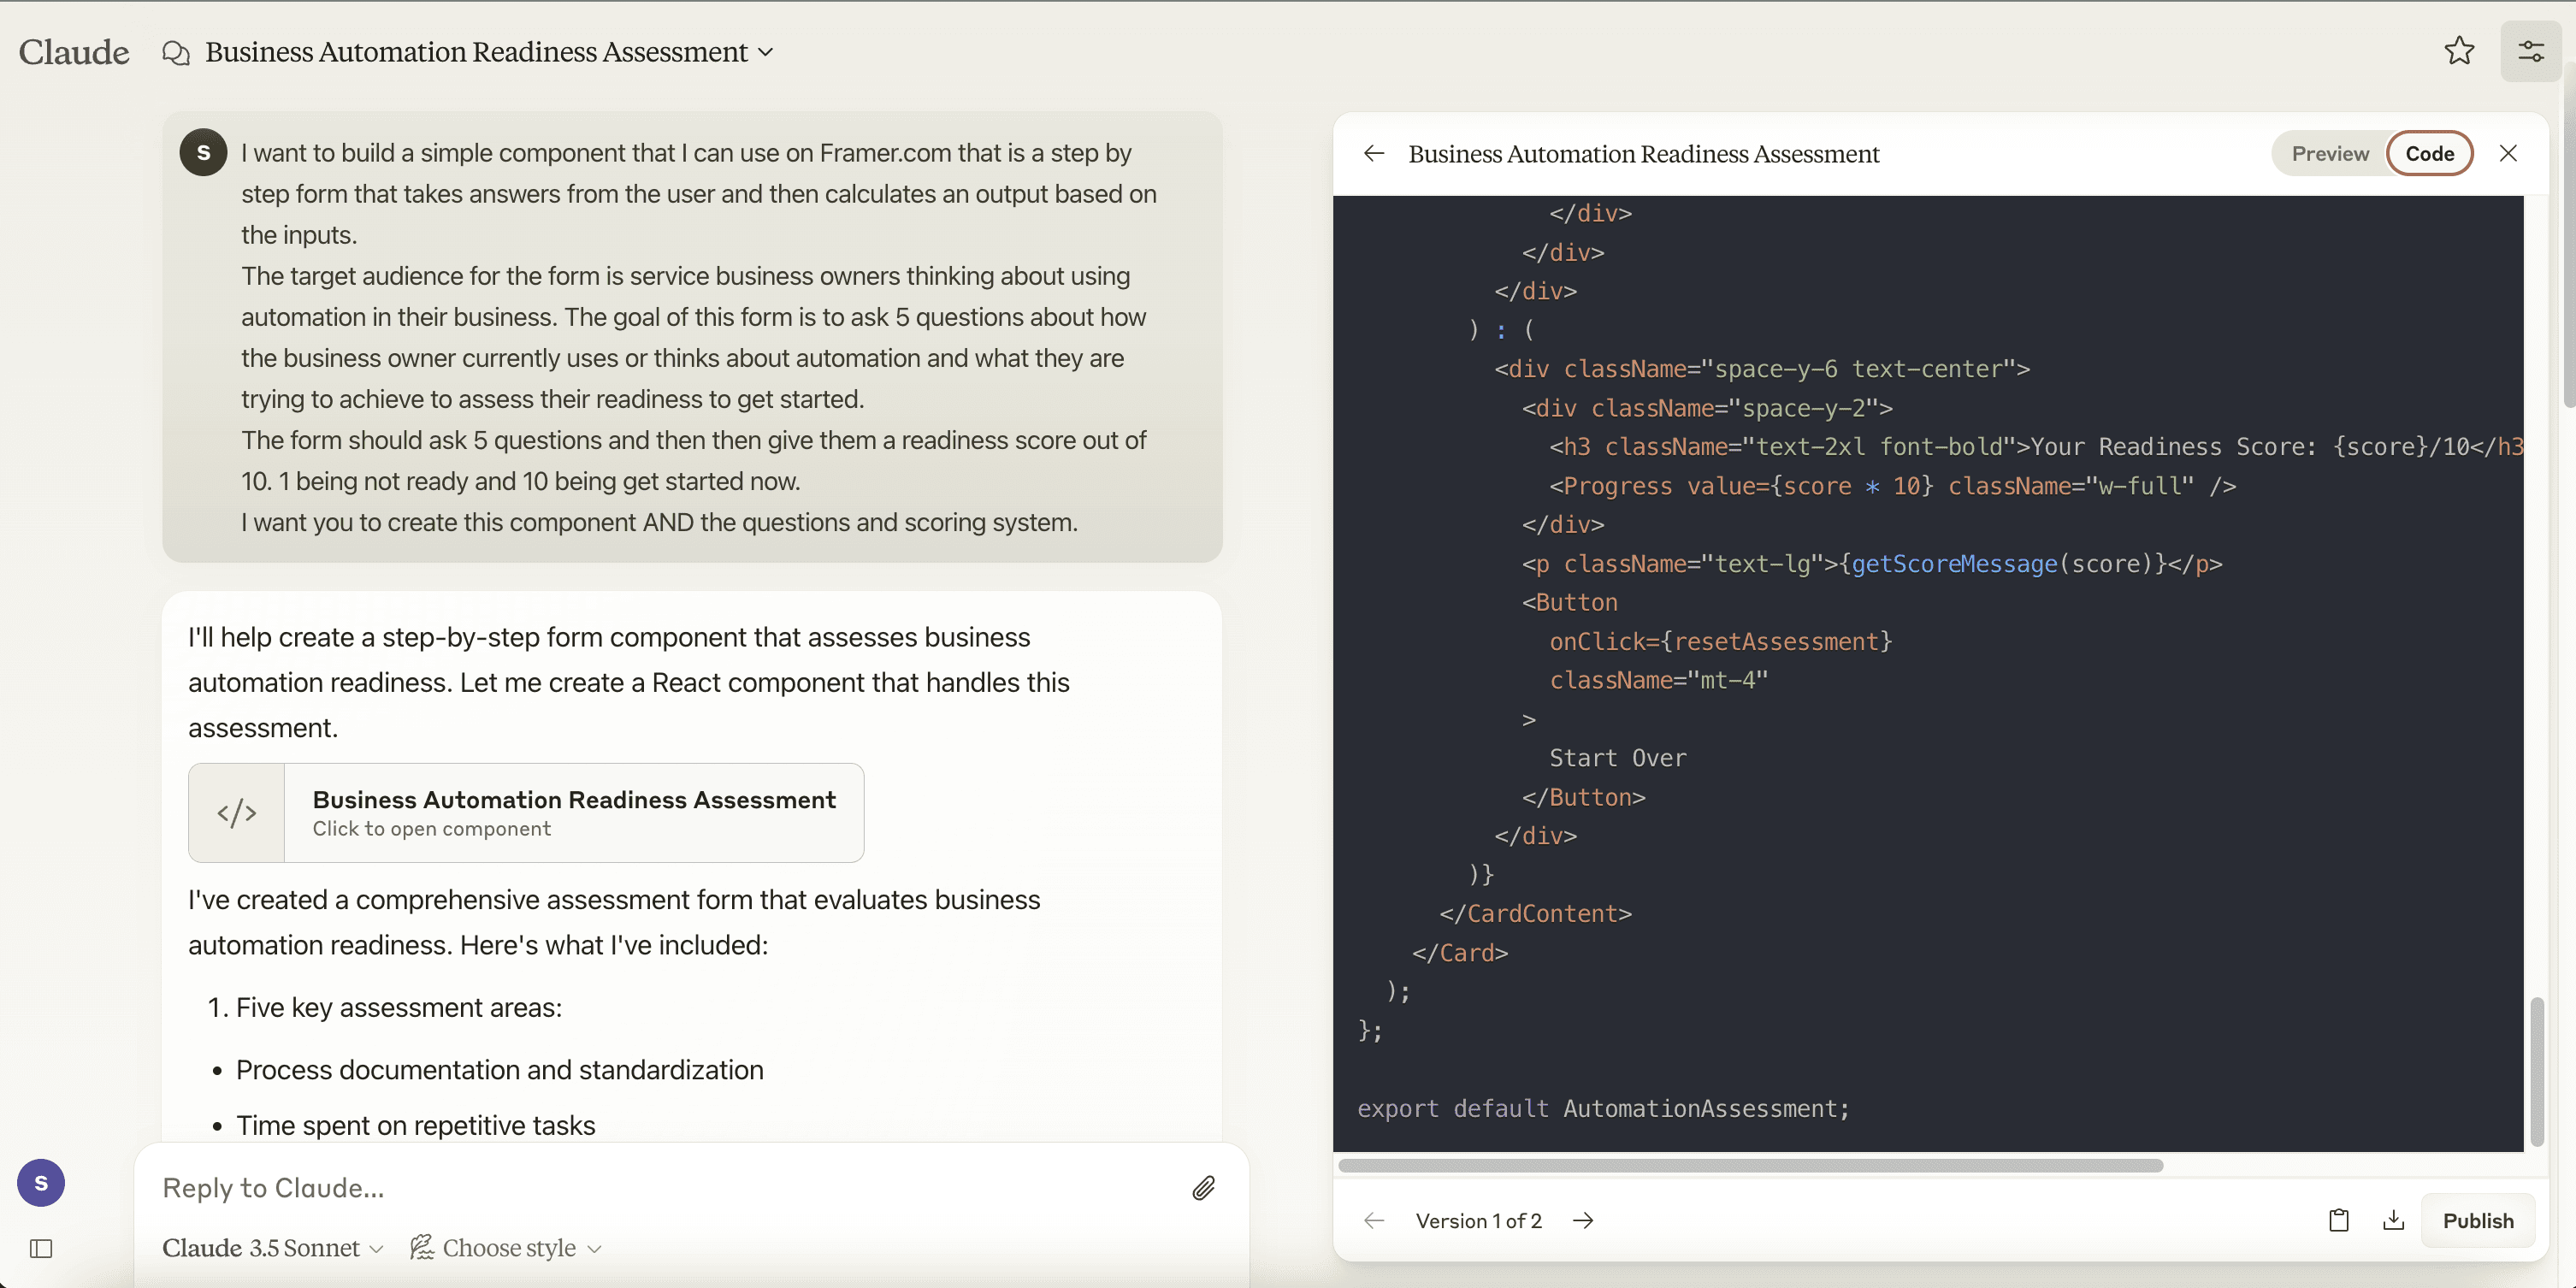This screenshot has width=2576, height=1288.
Task: Click the user avatar on the message
Action: 203,152
